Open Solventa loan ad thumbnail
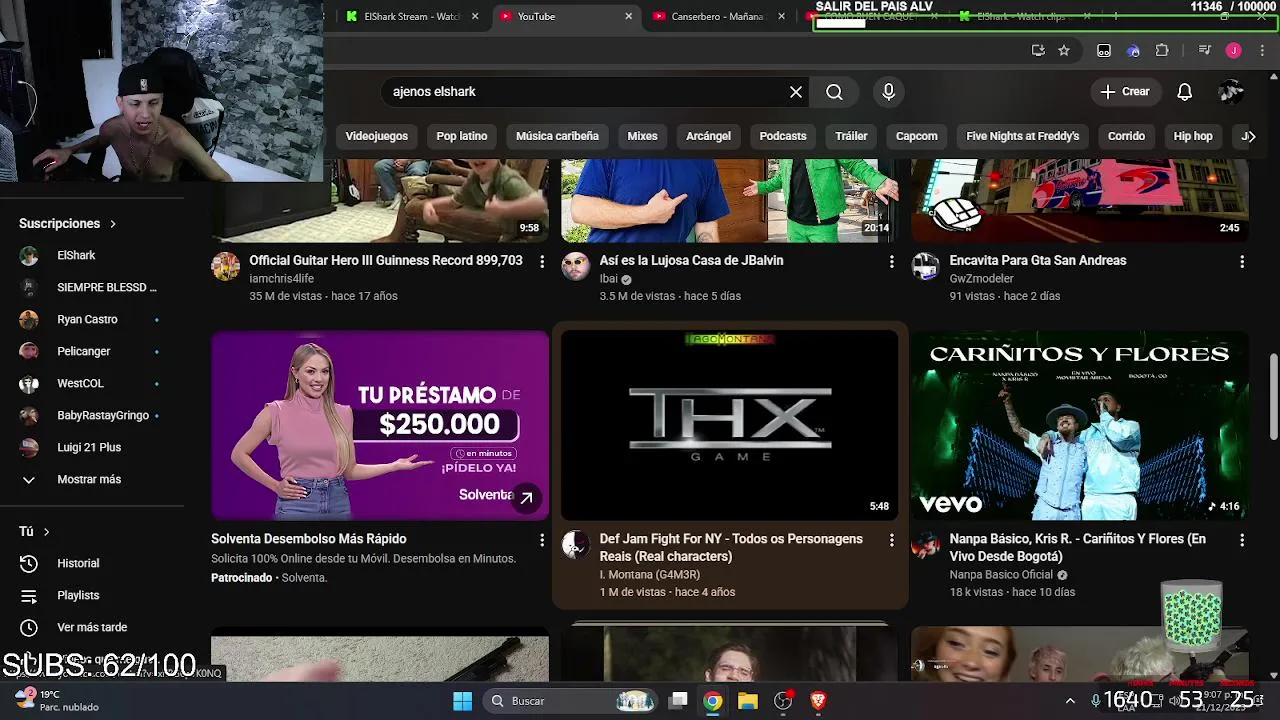Screen dimensions: 1280x720 (380, 425)
